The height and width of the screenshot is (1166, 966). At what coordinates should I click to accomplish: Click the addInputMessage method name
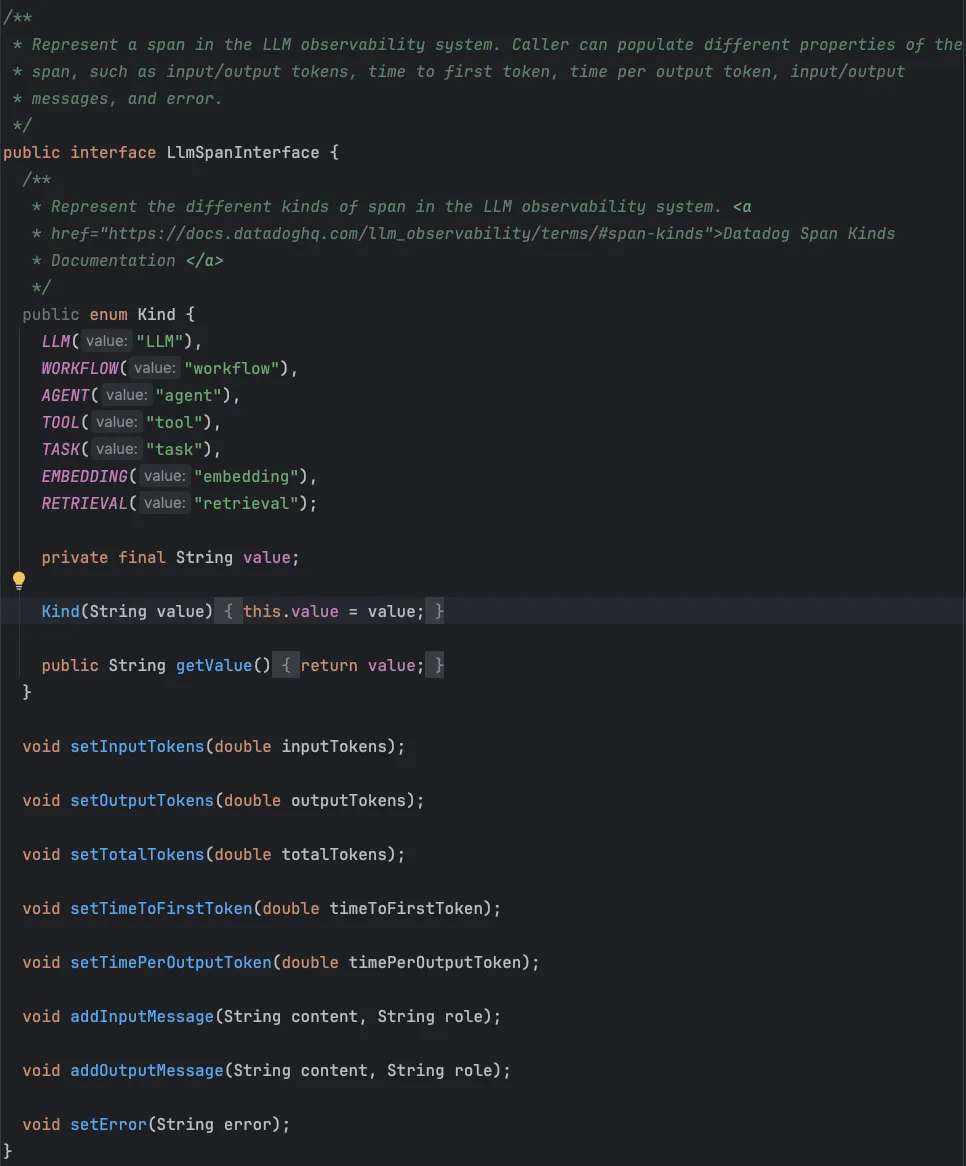[142, 1017]
